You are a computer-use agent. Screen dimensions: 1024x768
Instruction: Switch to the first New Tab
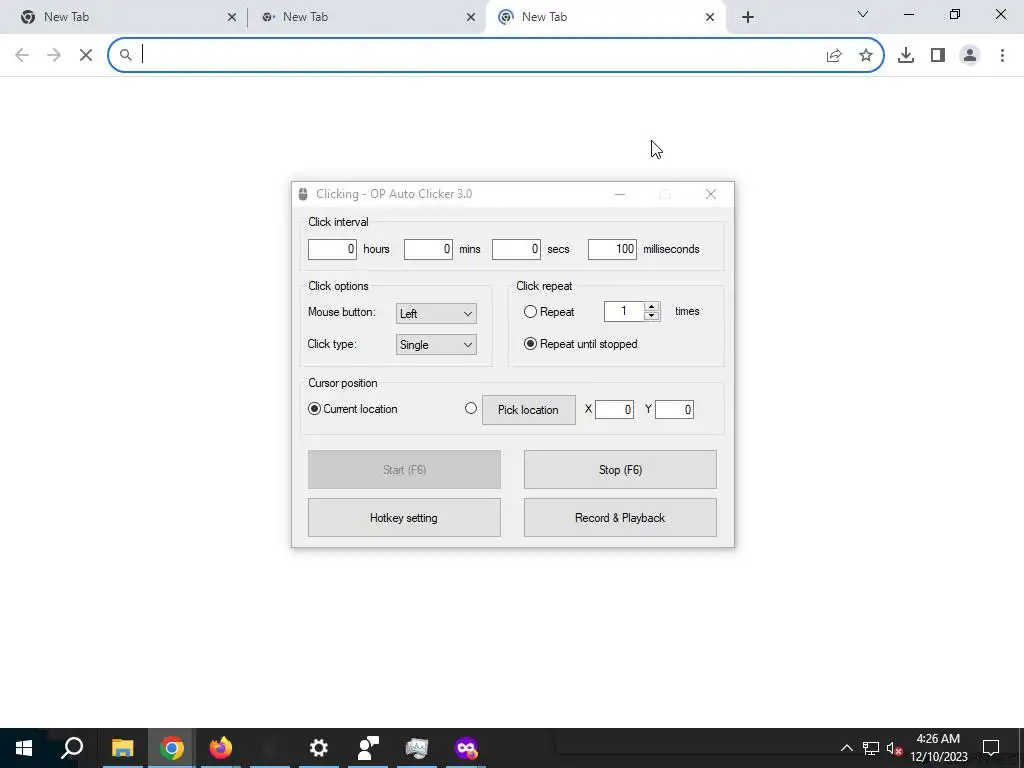(124, 17)
